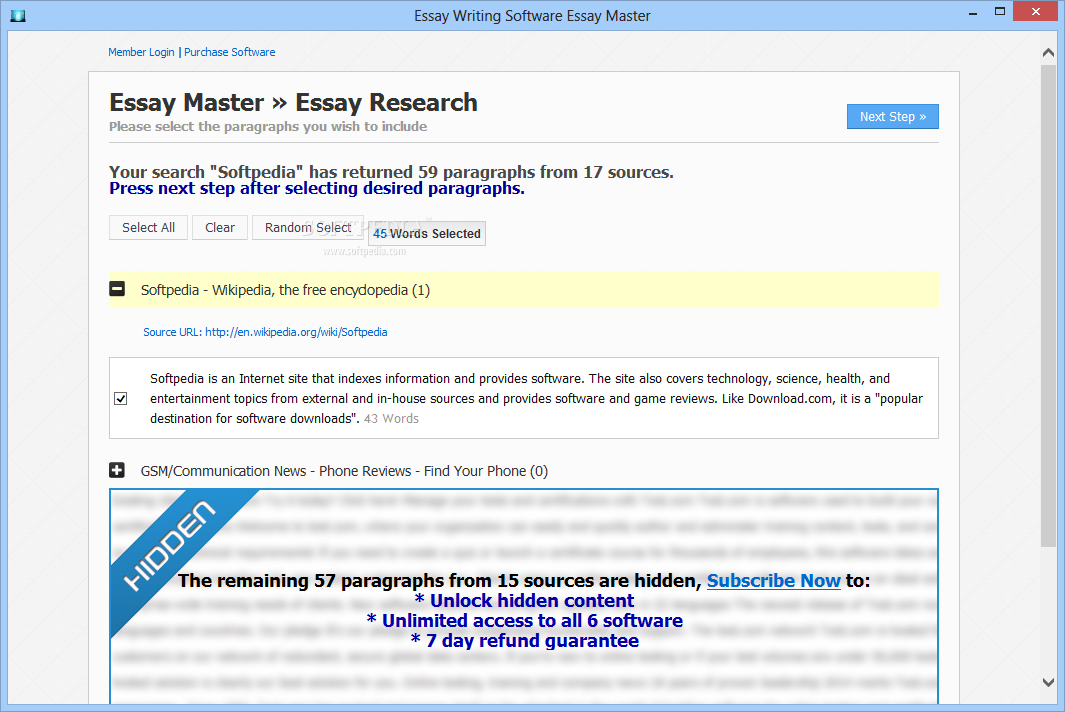1065x712 pixels.
Task: Click the vertical scrollbar thumb
Action: point(1048,306)
